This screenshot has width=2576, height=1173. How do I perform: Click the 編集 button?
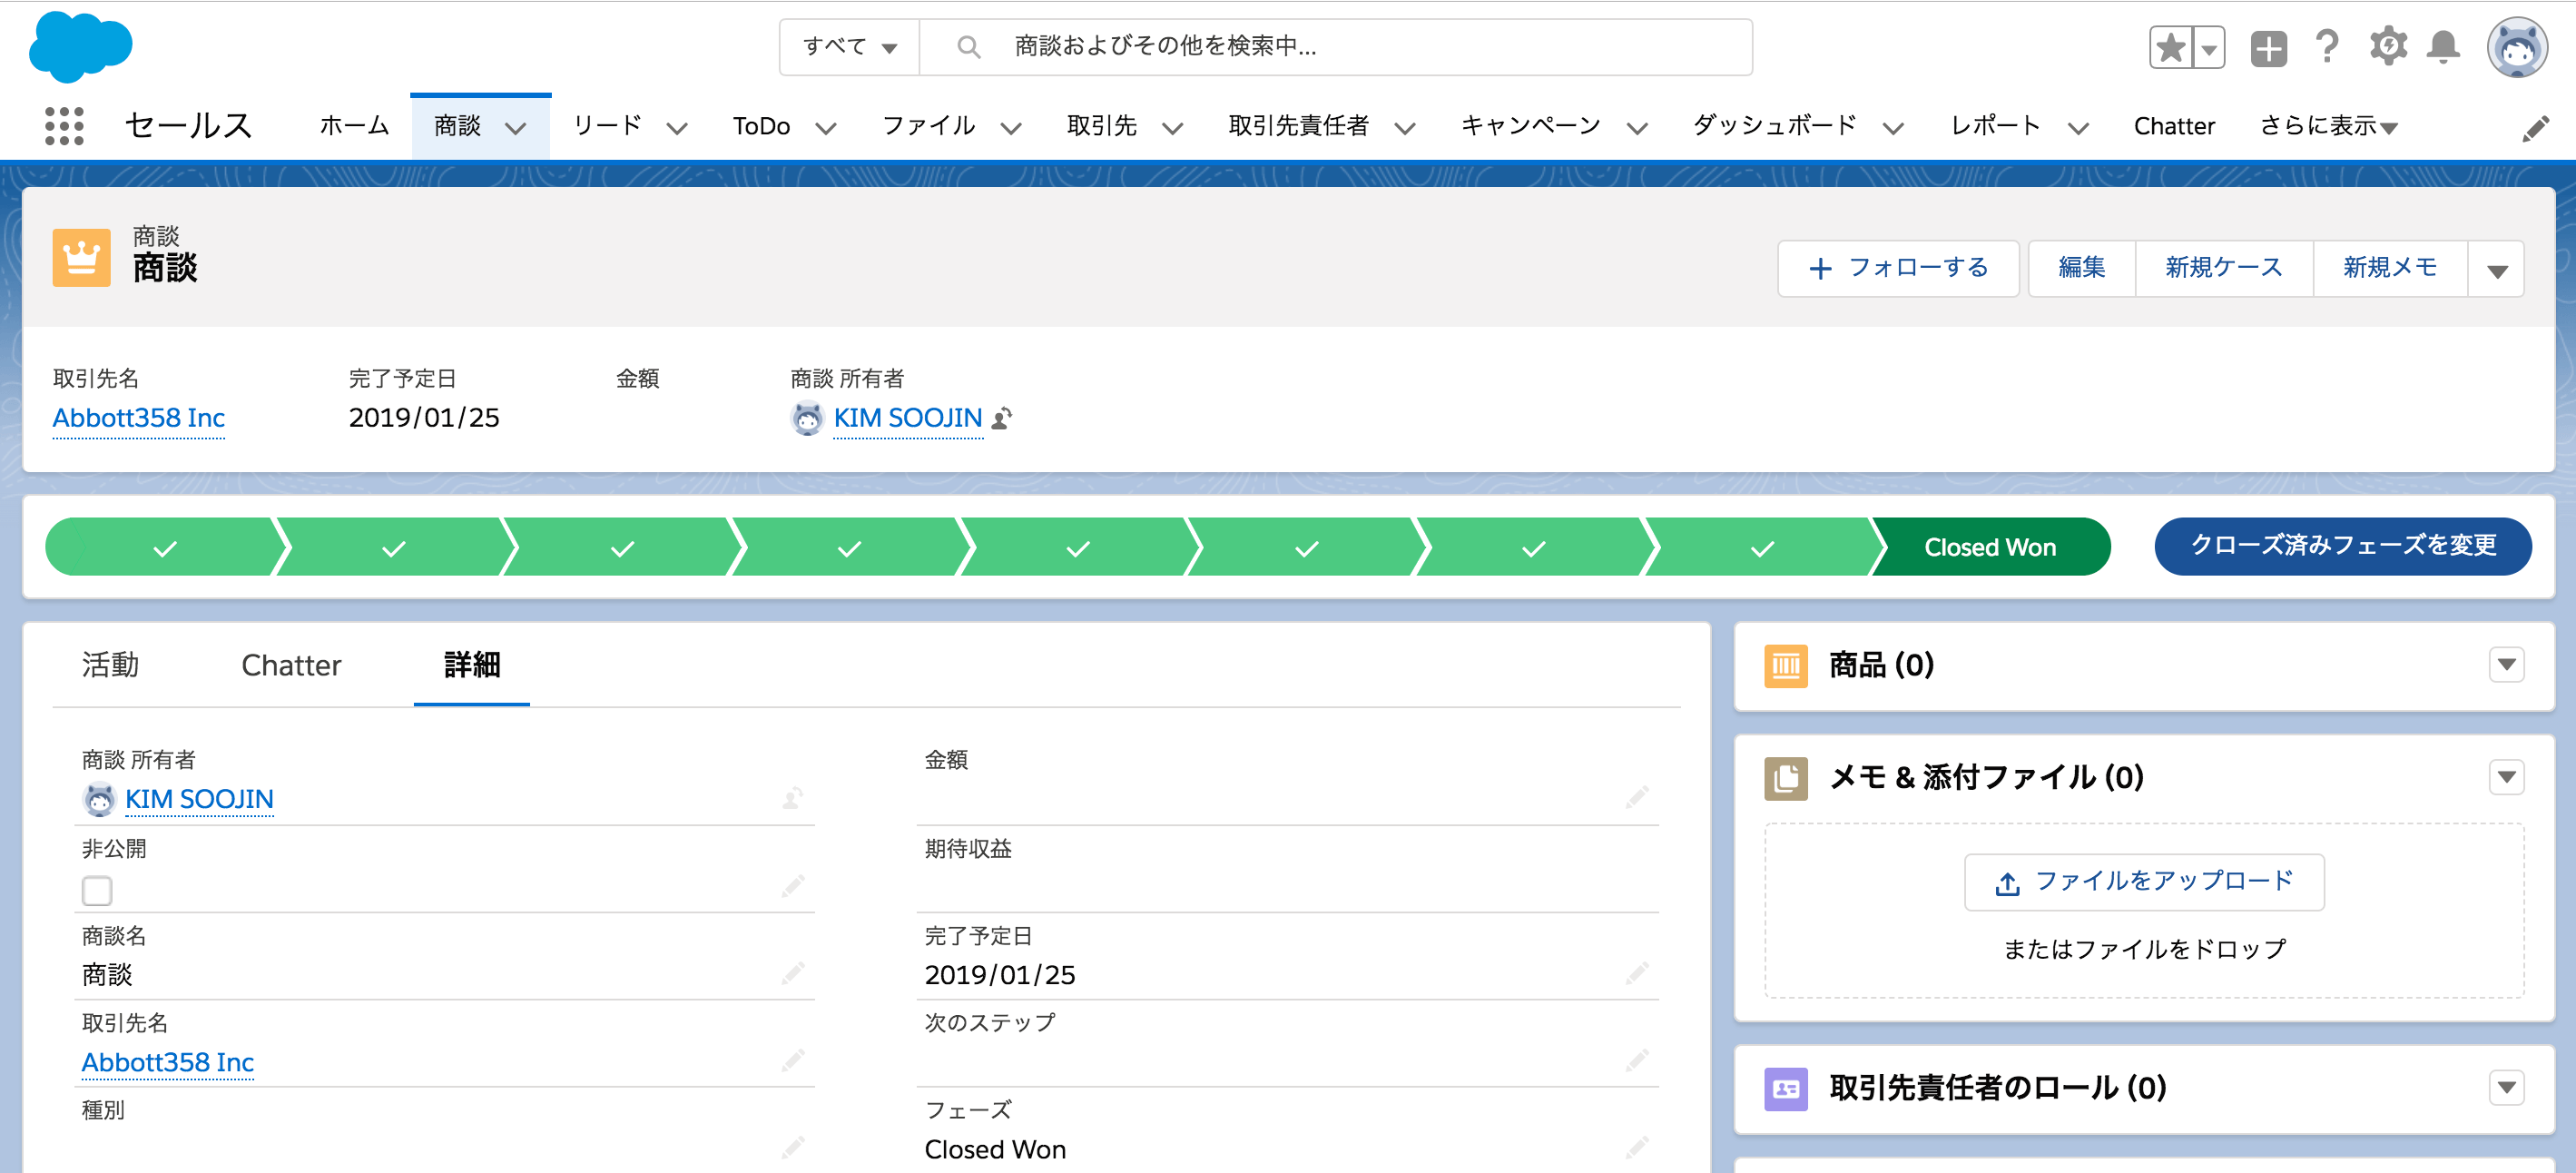coord(2082,269)
